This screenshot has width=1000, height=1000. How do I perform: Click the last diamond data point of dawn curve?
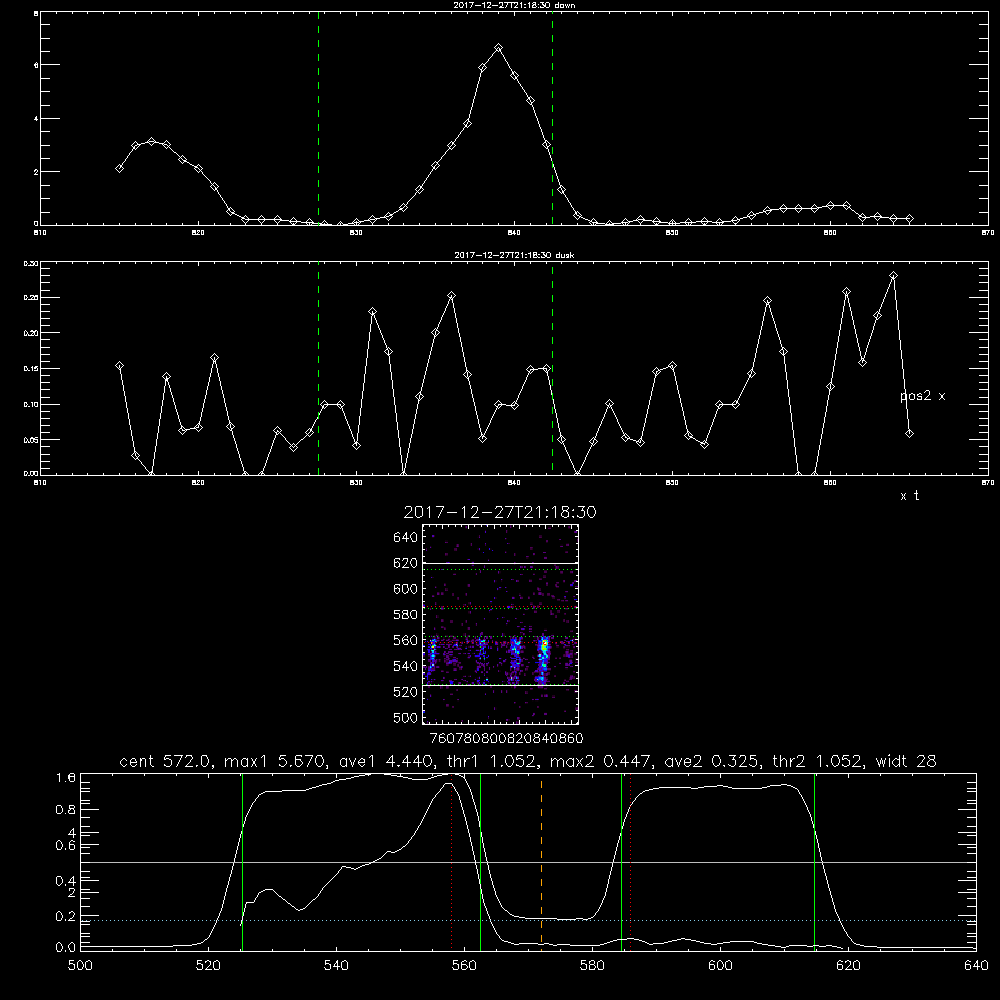[909, 219]
